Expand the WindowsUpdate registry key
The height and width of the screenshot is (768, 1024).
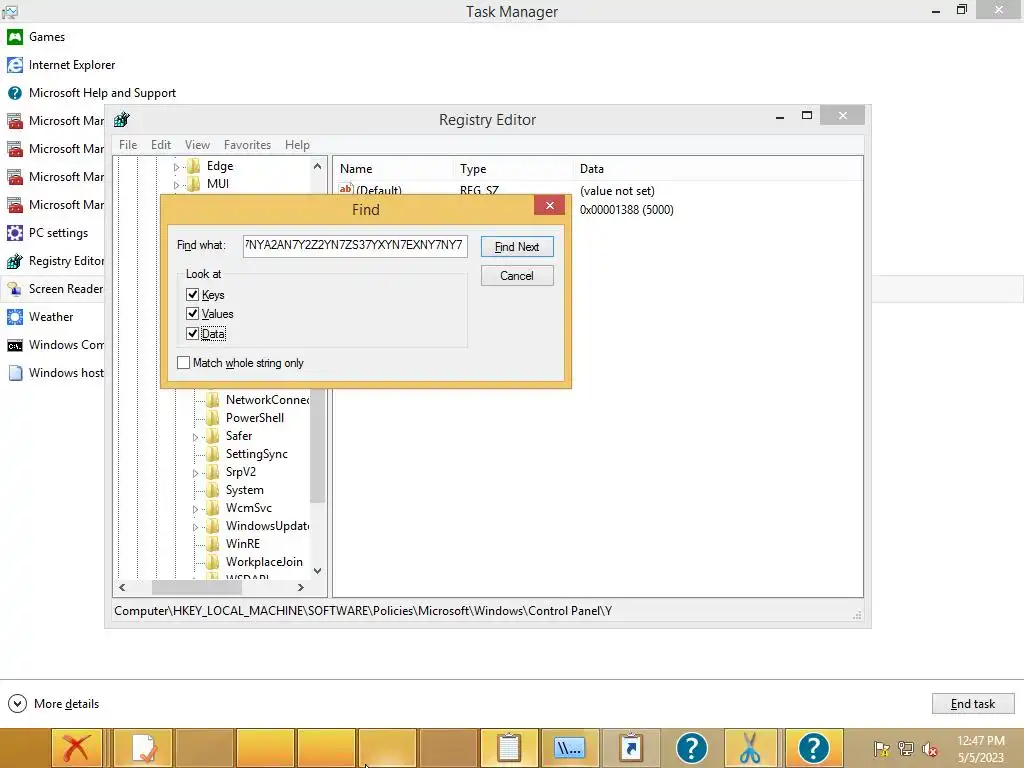tap(195, 527)
